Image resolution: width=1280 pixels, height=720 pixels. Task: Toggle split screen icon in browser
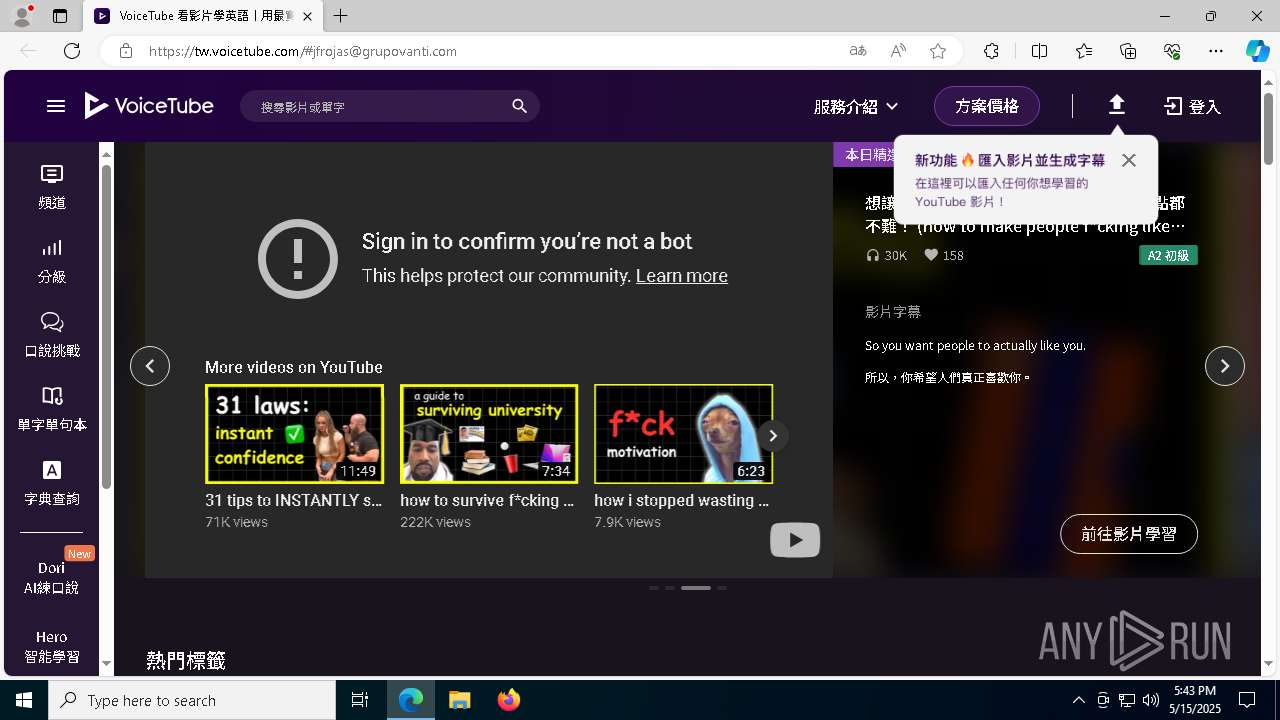tap(1039, 51)
